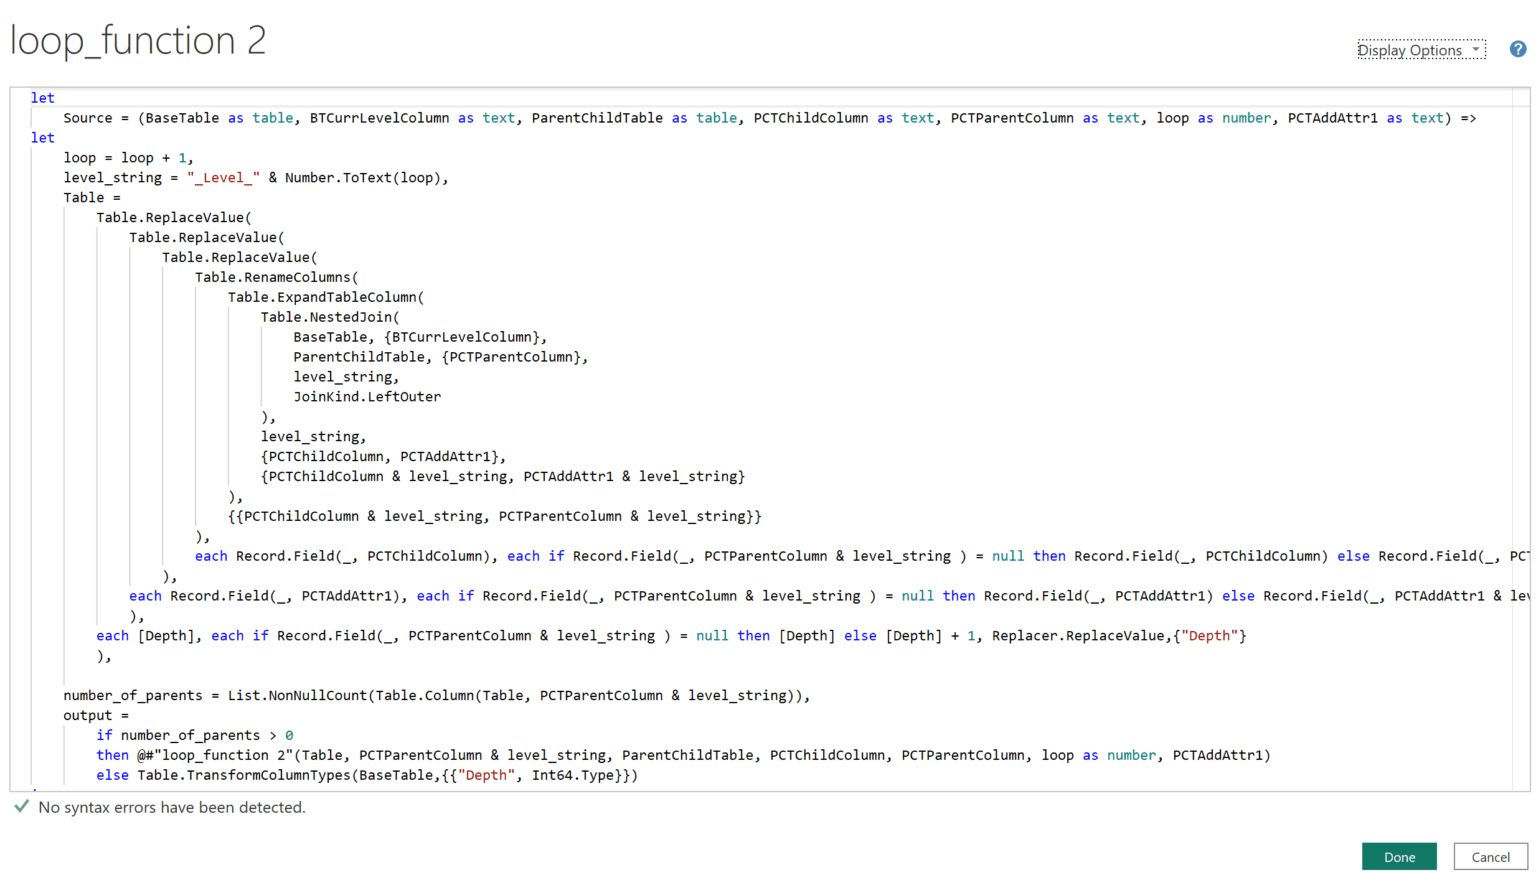Dismiss changes with the Cancel button
The height and width of the screenshot is (875, 1536).
tap(1490, 857)
